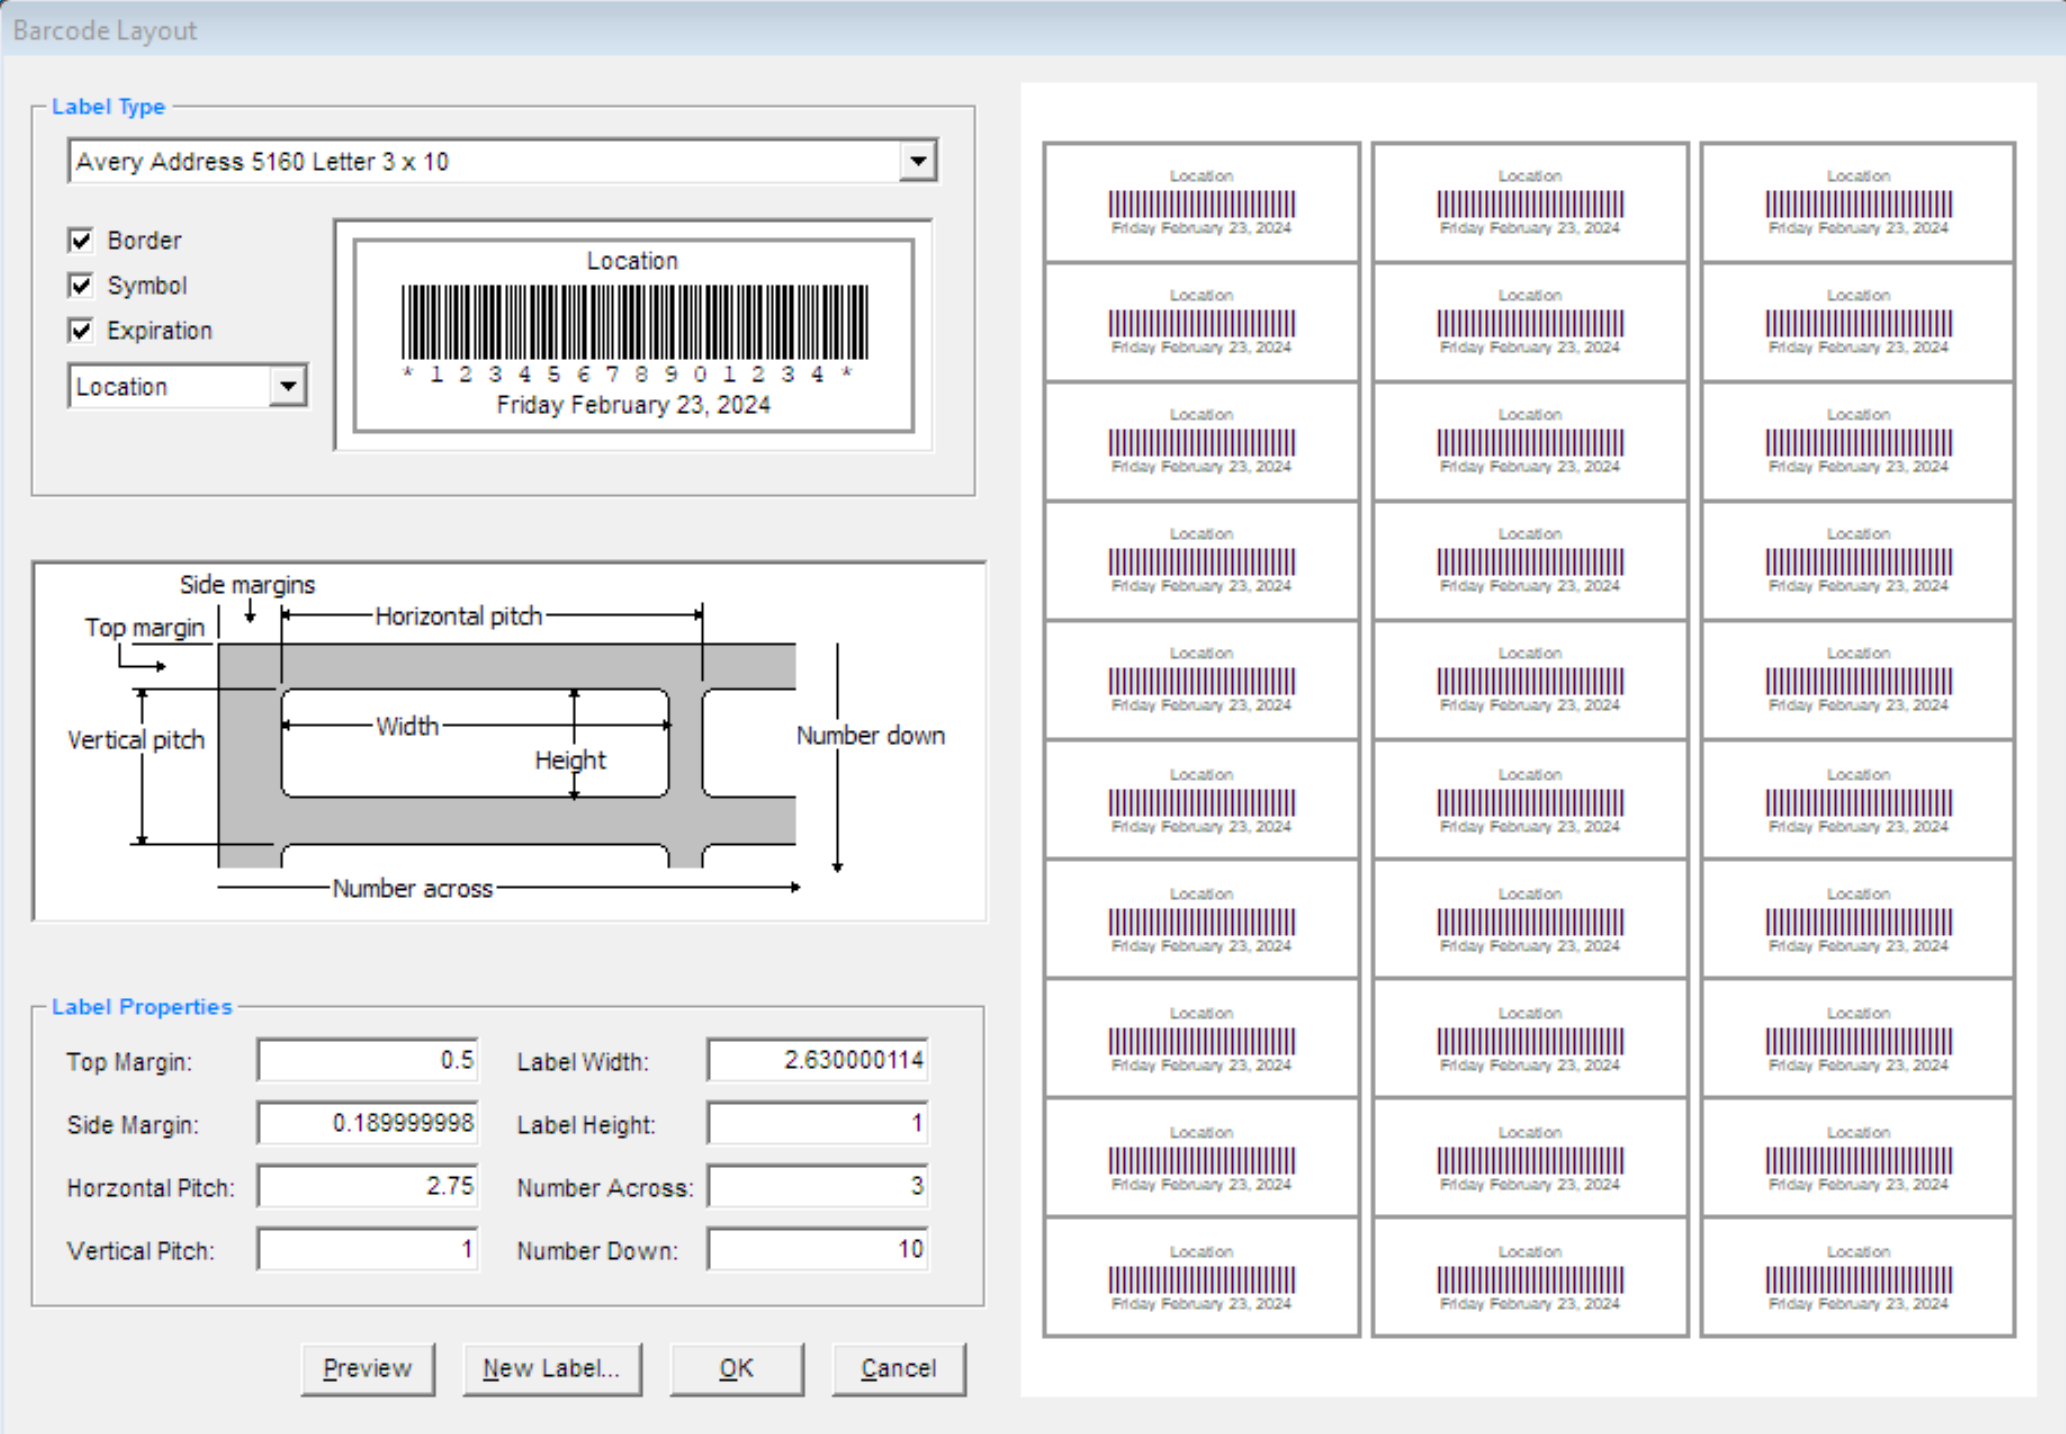The width and height of the screenshot is (2066, 1434).
Task: Click the Preview button
Action: pyautogui.click(x=368, y=1369)
